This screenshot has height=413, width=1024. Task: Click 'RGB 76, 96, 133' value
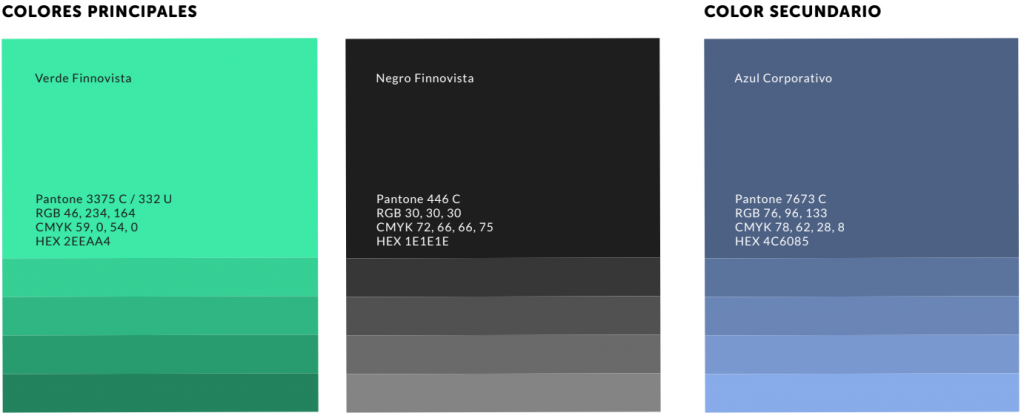point(781,213)
